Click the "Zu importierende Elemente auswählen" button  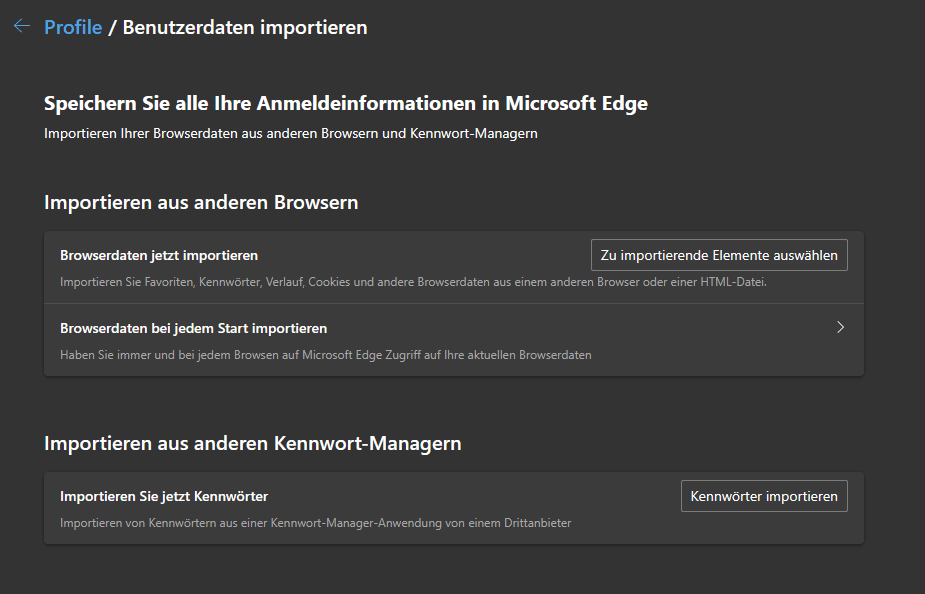pos(719,255)
